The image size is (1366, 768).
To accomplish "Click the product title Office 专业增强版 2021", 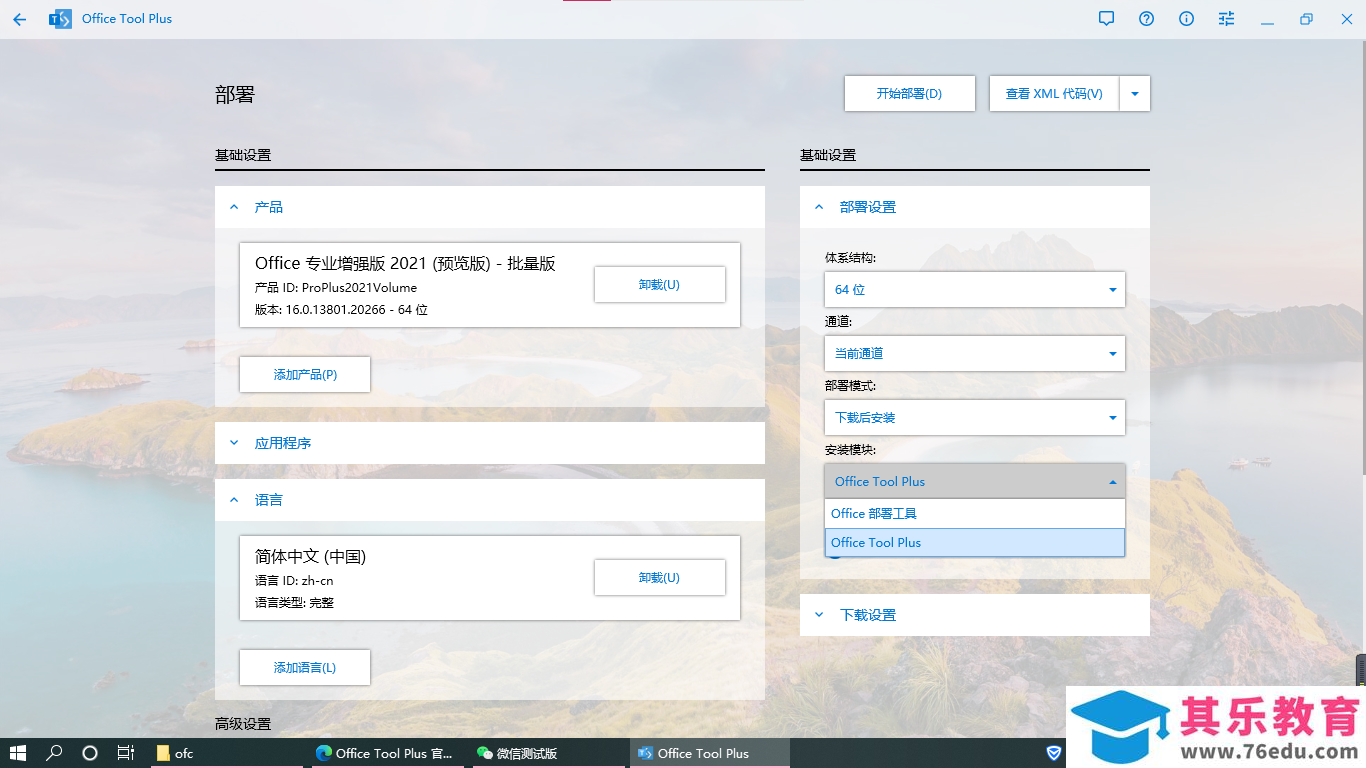I will pos(405,263).
